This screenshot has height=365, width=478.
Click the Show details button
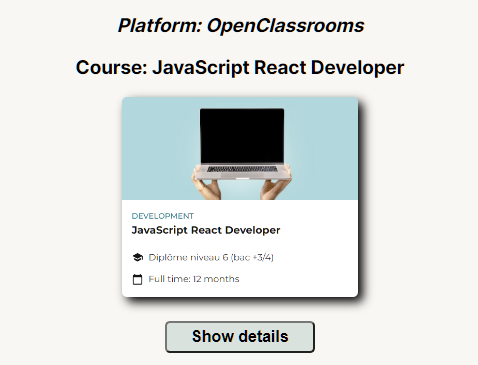pyautogui.click(x=240, y=337)
